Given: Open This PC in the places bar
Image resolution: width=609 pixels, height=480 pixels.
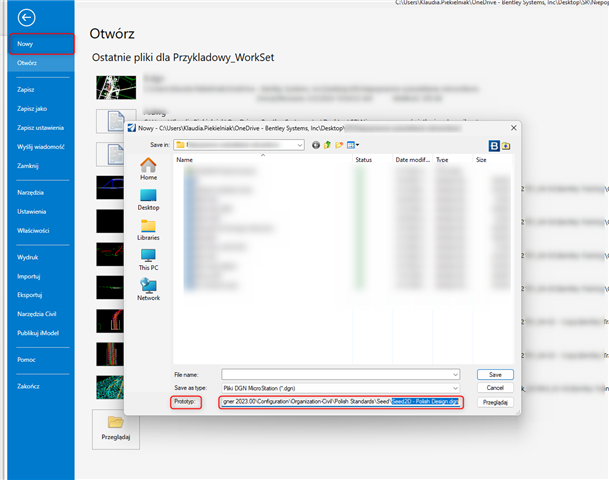Looking at the screenshot, I should click(148, 260).
